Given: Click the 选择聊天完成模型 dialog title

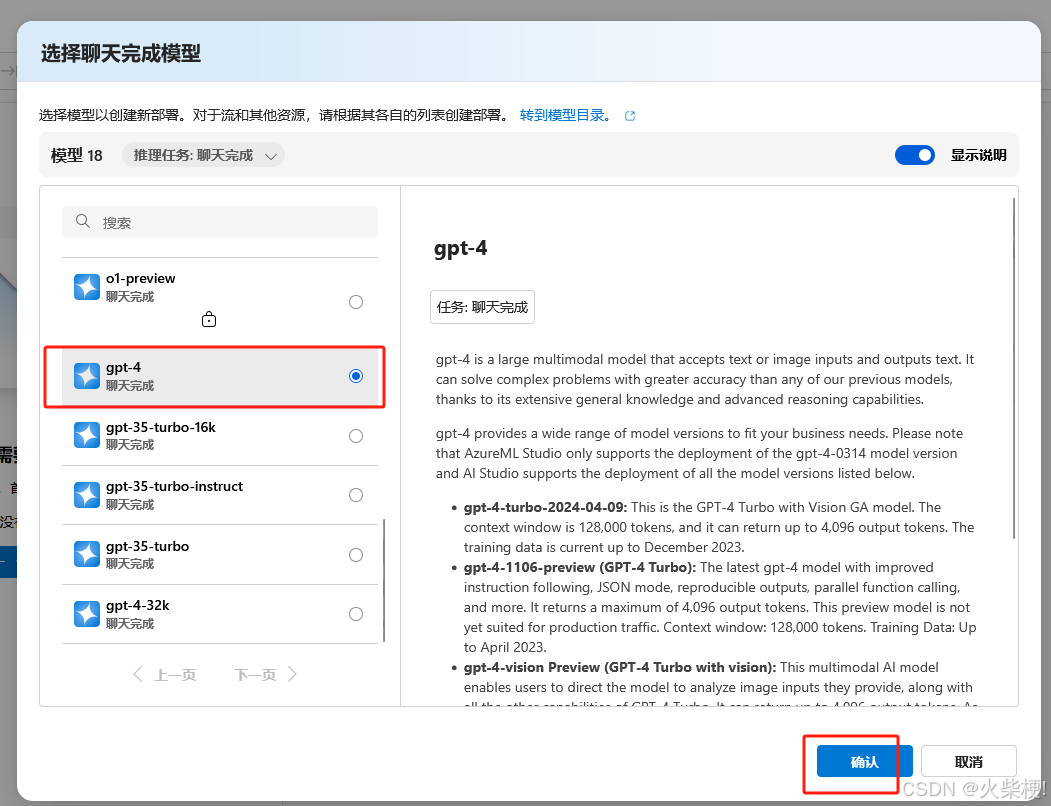Looking at the screenshot, I should pos(121,53).
